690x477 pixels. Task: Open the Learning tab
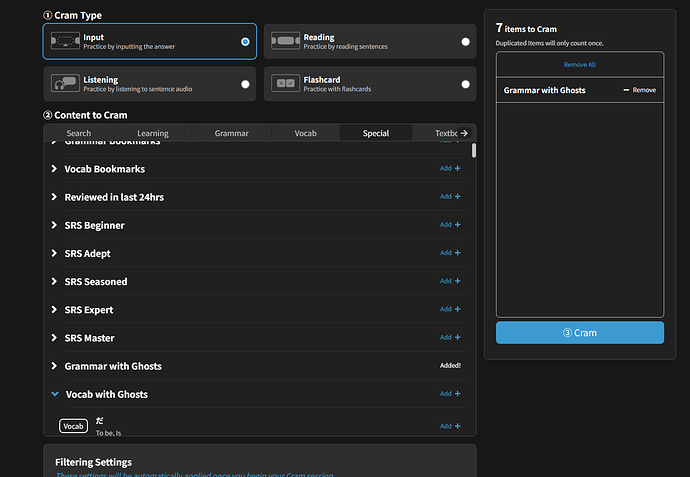(x=153, y=133)
